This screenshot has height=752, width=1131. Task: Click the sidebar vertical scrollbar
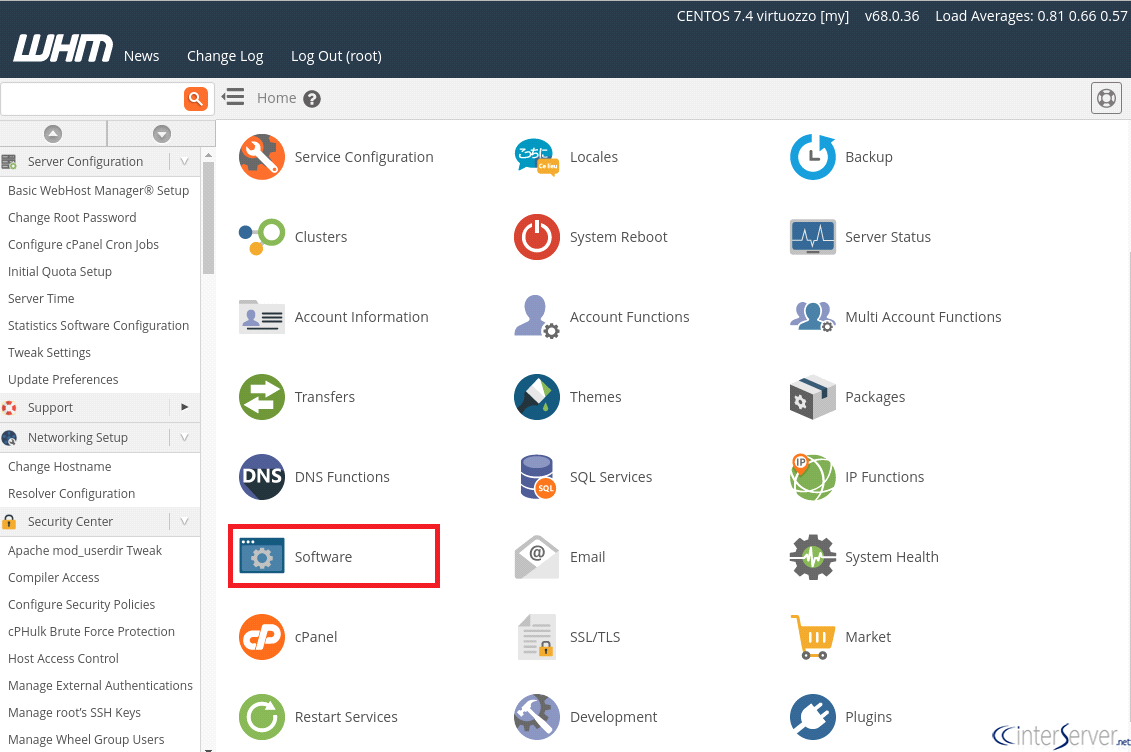click(x=208, y=216)
